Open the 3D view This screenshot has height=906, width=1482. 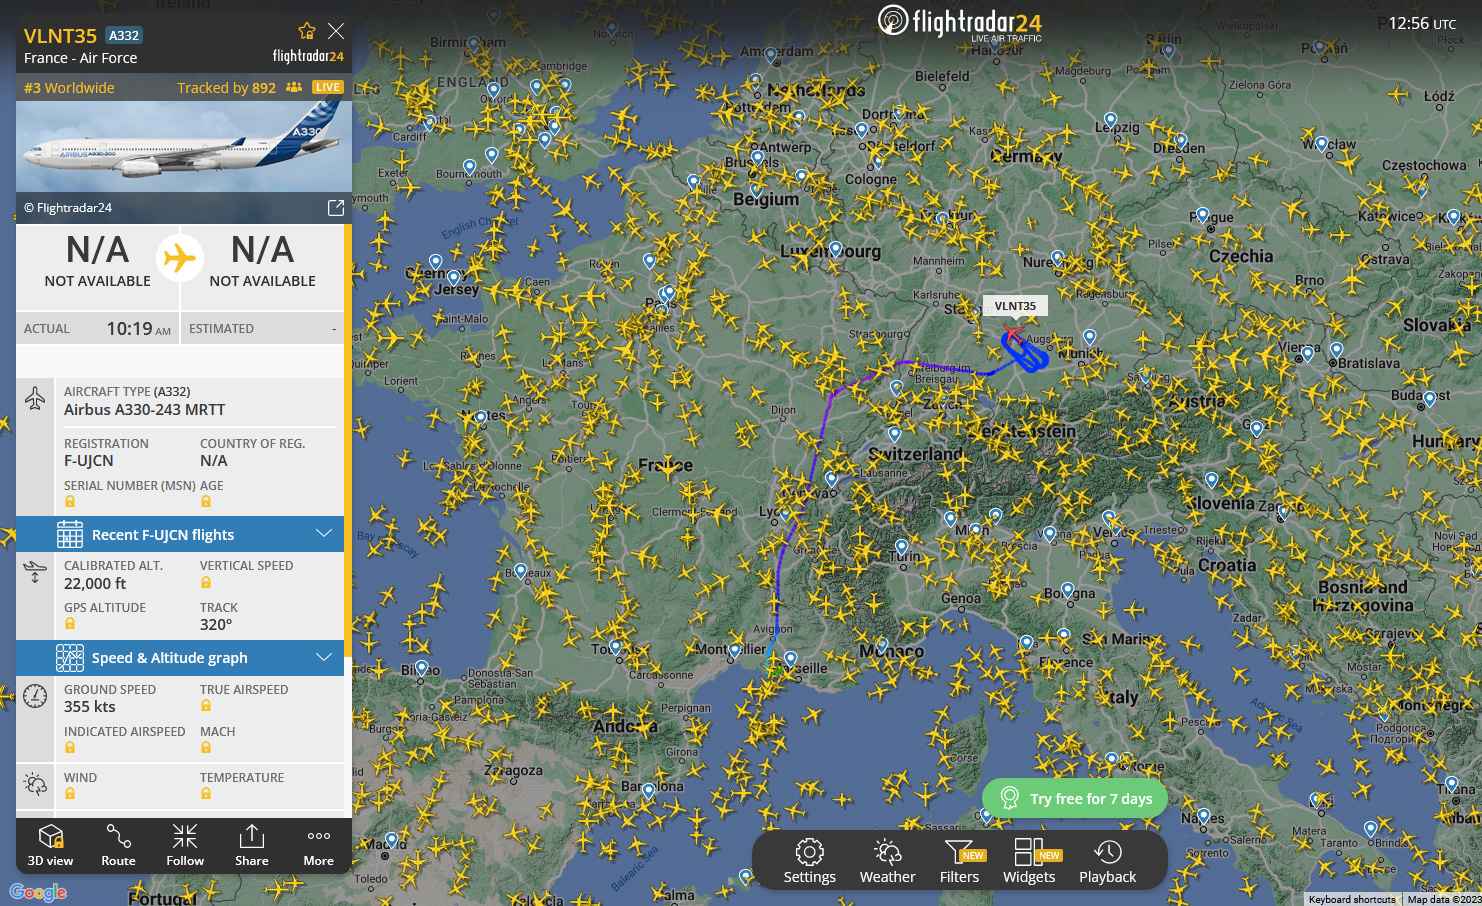pyautogui.click(x=50, y=845)
